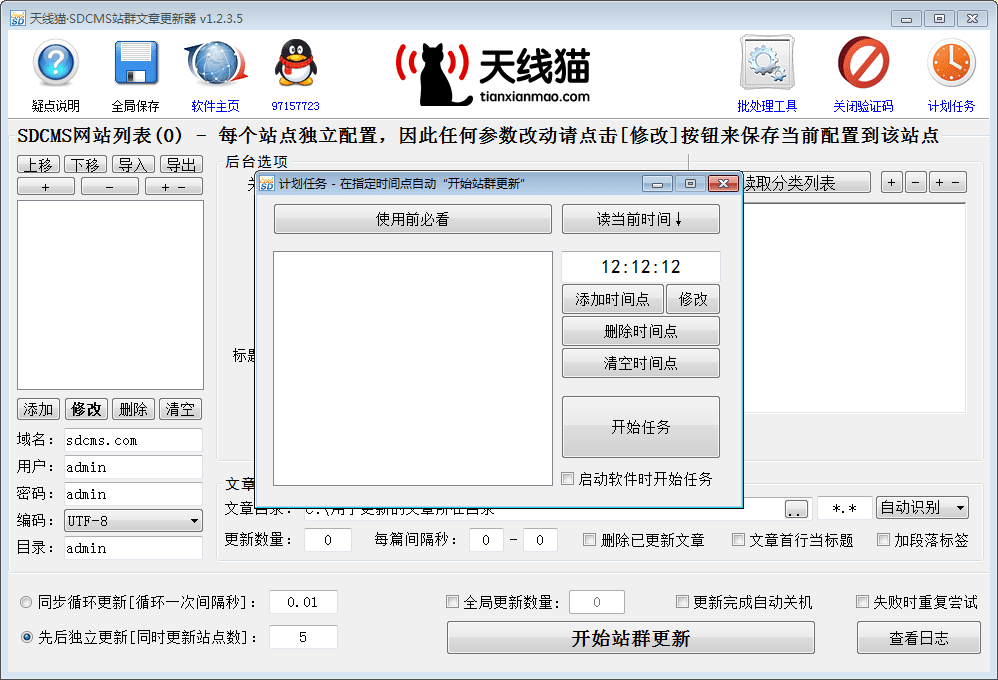Click the category list + button
The width and height of the screenshot is (998, 680).
(892, 182)
